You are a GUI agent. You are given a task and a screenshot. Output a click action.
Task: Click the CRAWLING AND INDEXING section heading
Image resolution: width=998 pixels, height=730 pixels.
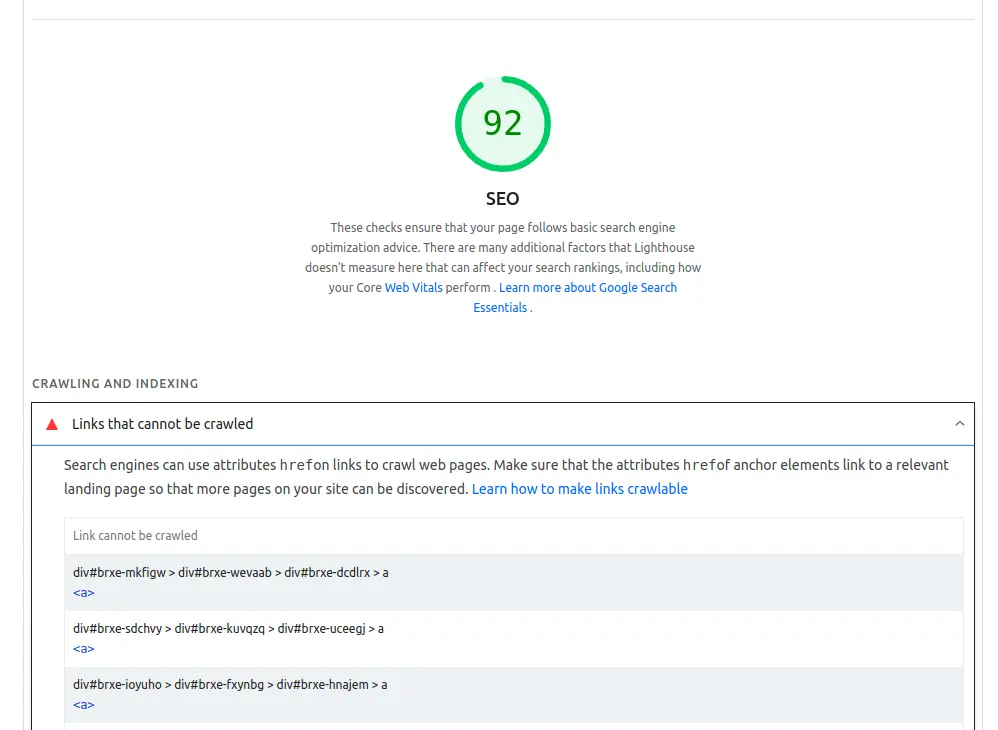click(x=115, y=383)
